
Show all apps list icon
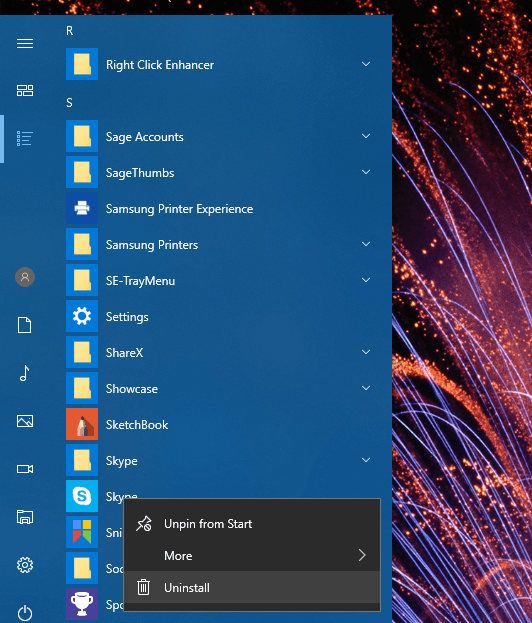25,139
